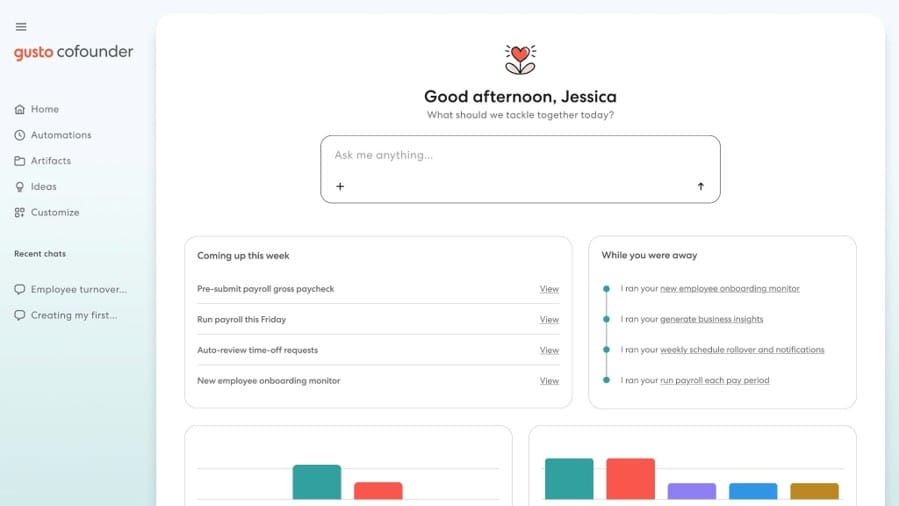Screen dimensions: 899x506
Task: Click blue bar in right chart
Action: click(x=753, y=491)
